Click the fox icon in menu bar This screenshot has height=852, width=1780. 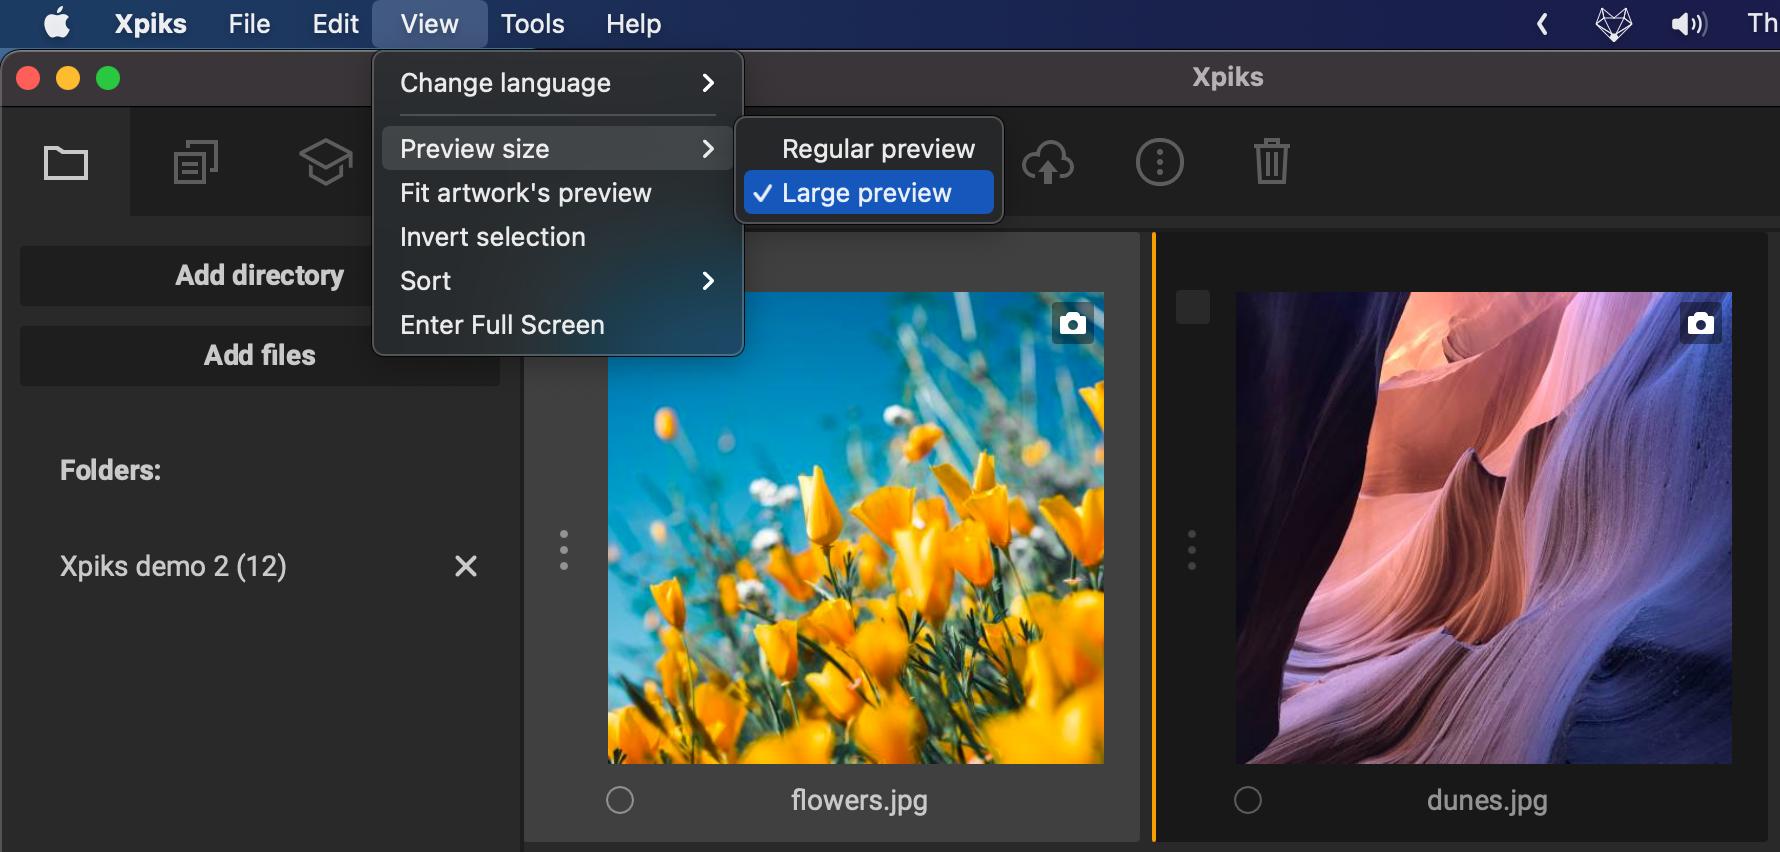click(1613, 23)
